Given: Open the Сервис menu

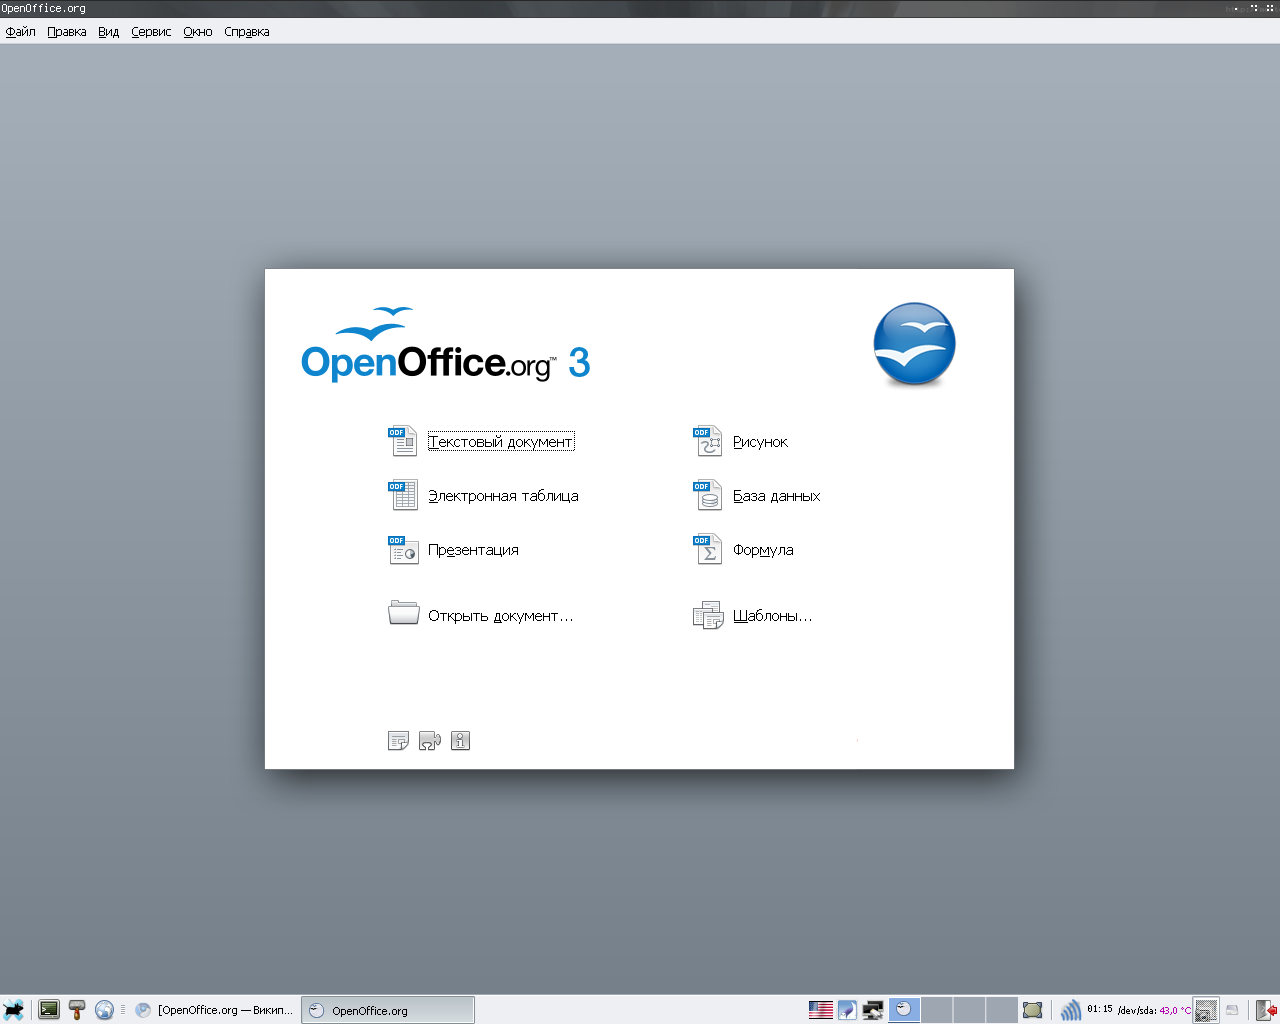Looking at the screenshot, I should pyautogui.click(x=151, y=32).
